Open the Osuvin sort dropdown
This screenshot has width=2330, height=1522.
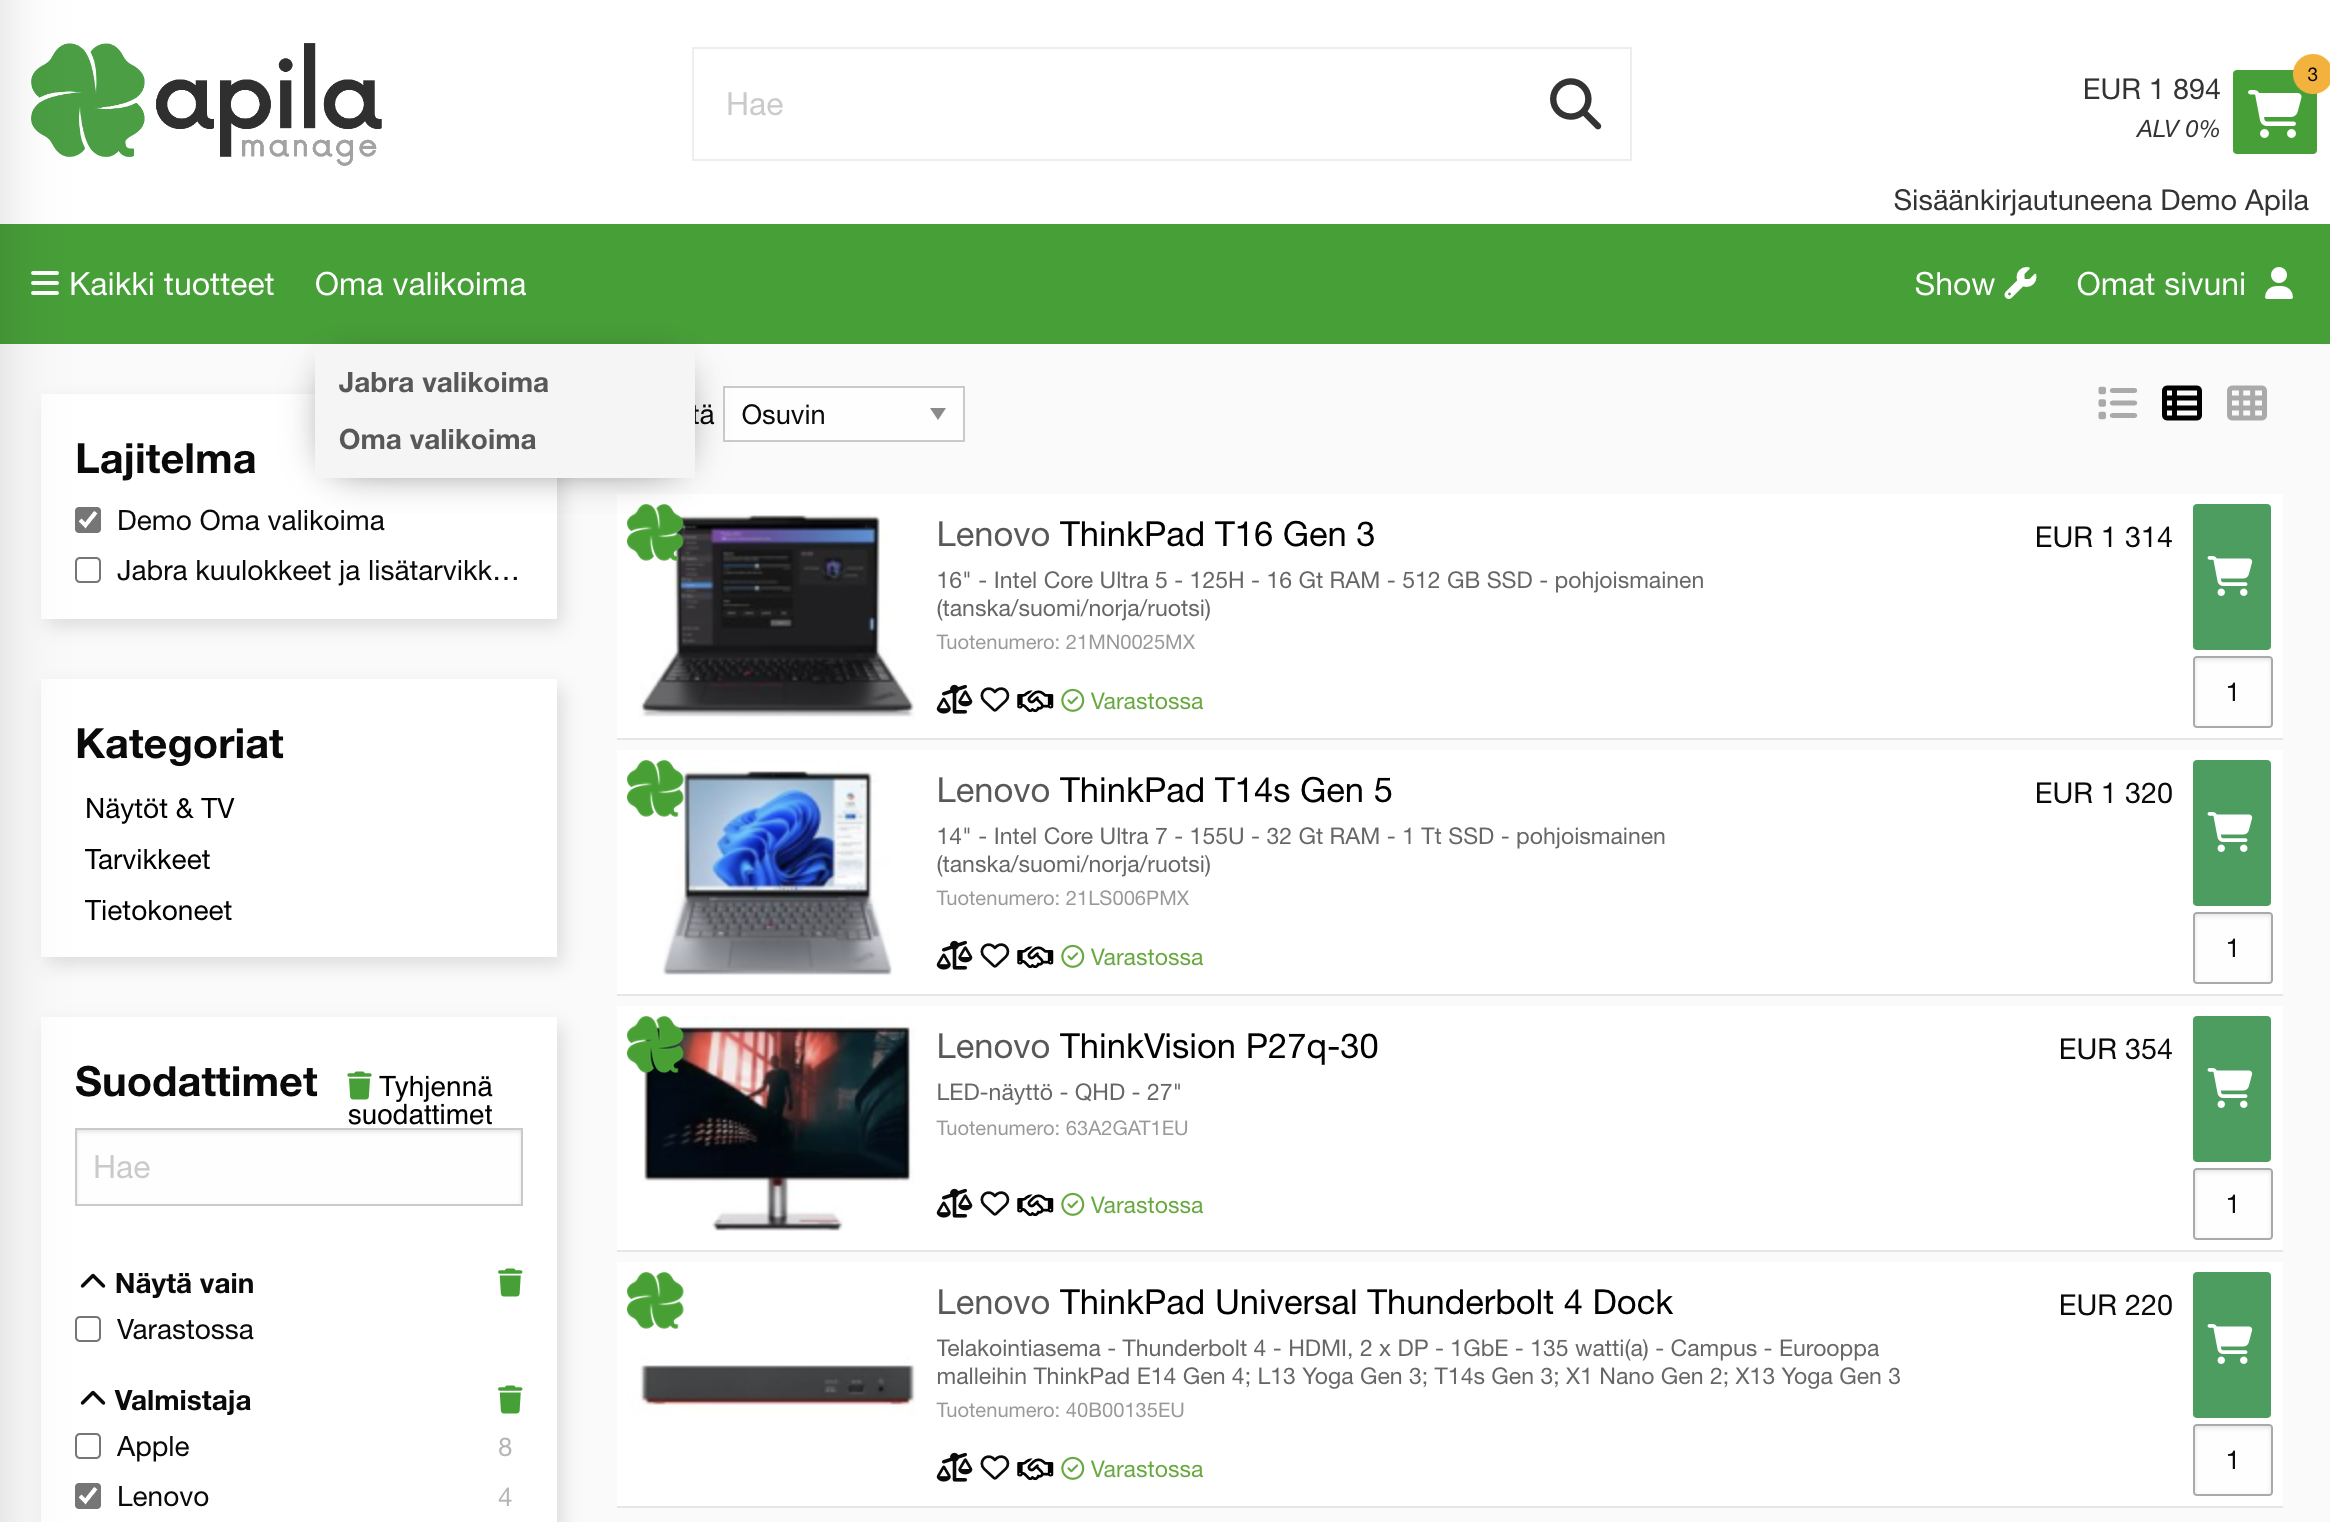click(x=843, y=414)
